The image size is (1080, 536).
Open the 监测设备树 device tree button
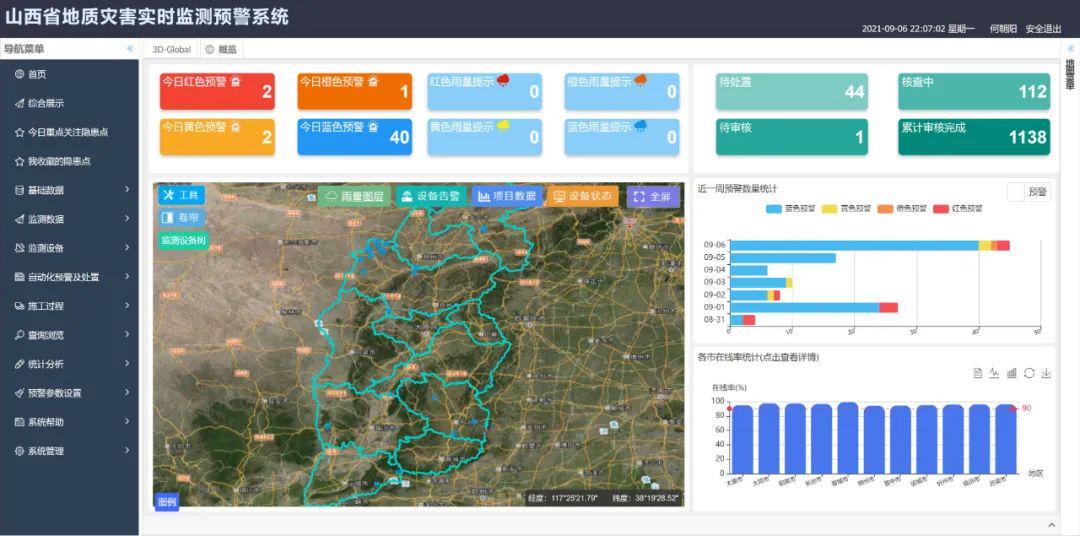pos(183,240)
